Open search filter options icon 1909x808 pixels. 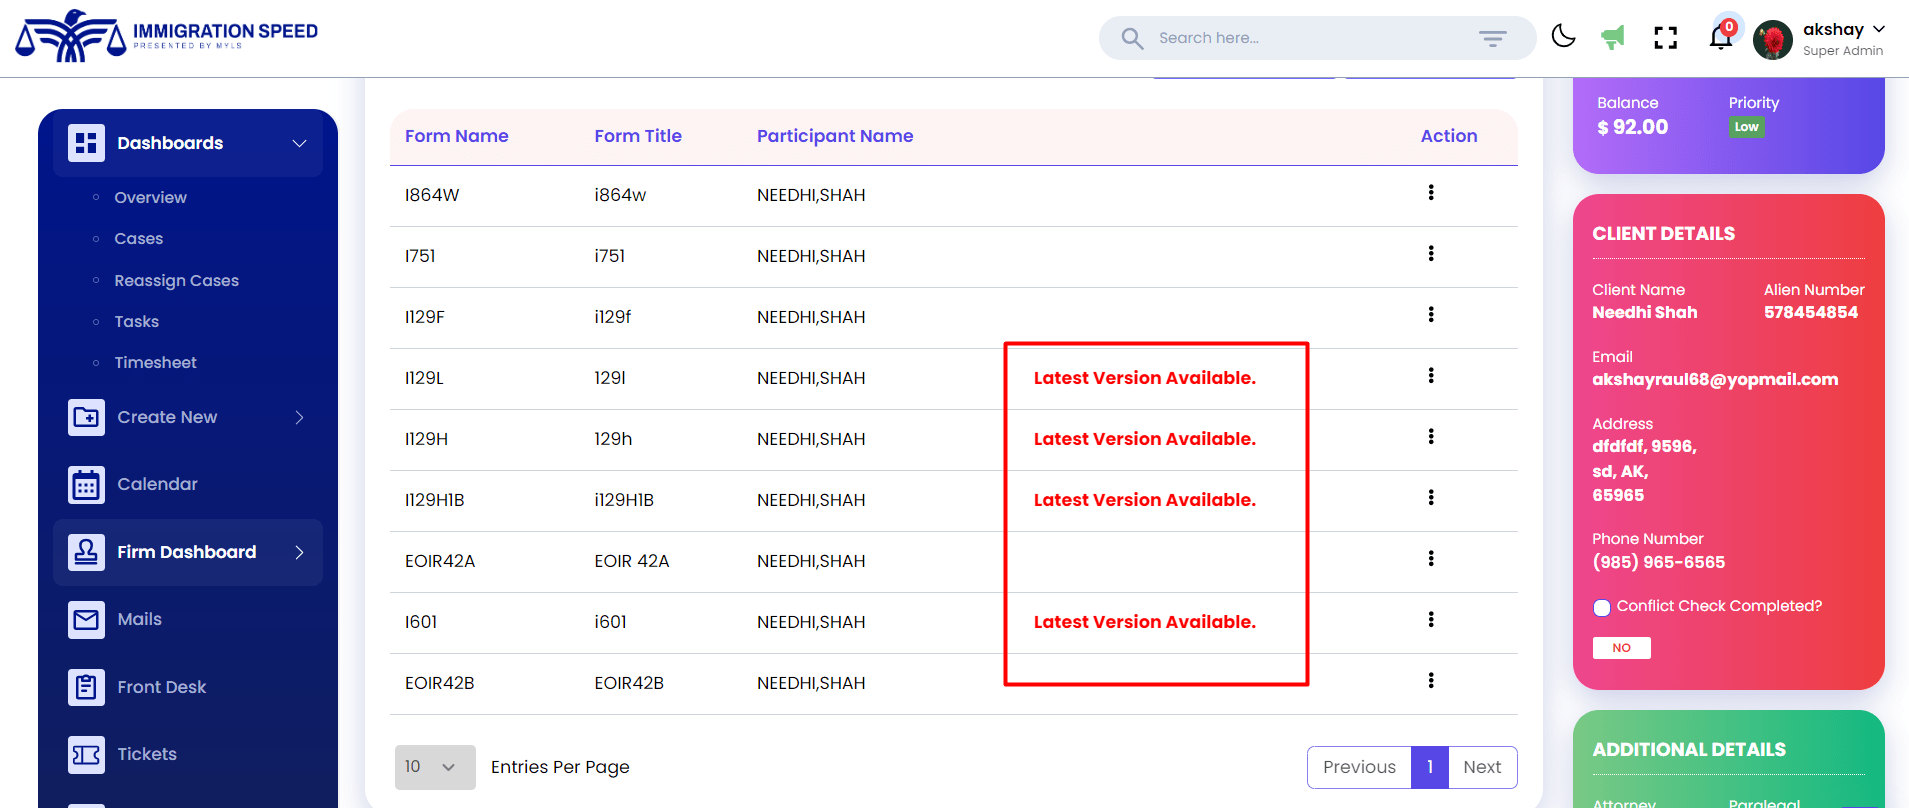point(1493,38)
